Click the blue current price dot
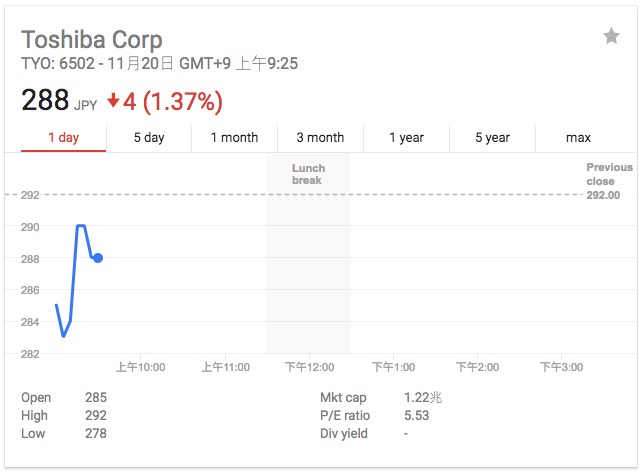The image size is (642, 472). (x=98, y=258)
